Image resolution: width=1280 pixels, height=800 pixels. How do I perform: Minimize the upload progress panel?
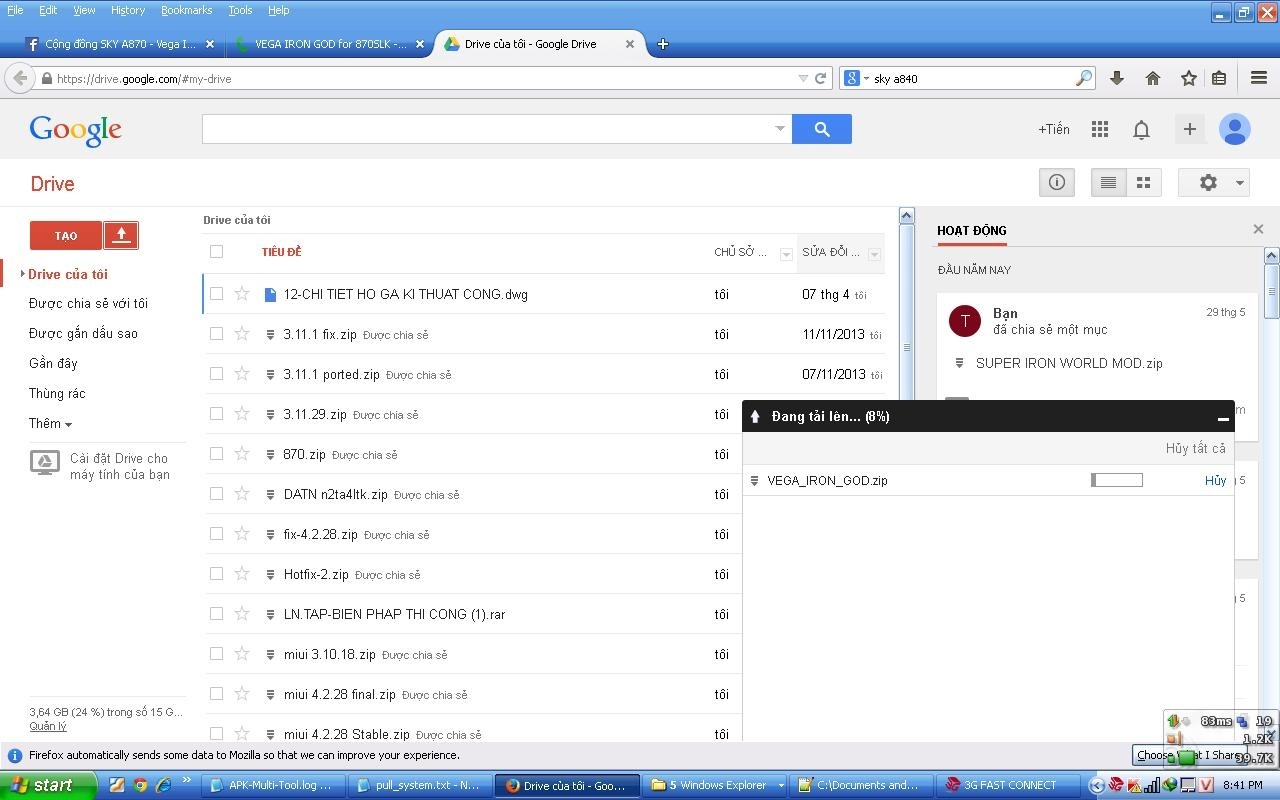click(x=1222, y=417)
